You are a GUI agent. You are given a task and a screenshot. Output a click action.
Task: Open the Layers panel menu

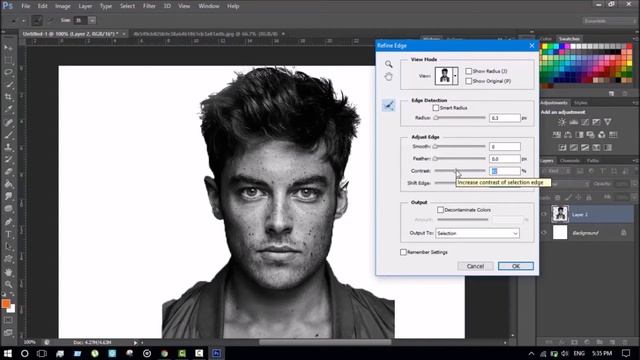[x=635, y=161]
